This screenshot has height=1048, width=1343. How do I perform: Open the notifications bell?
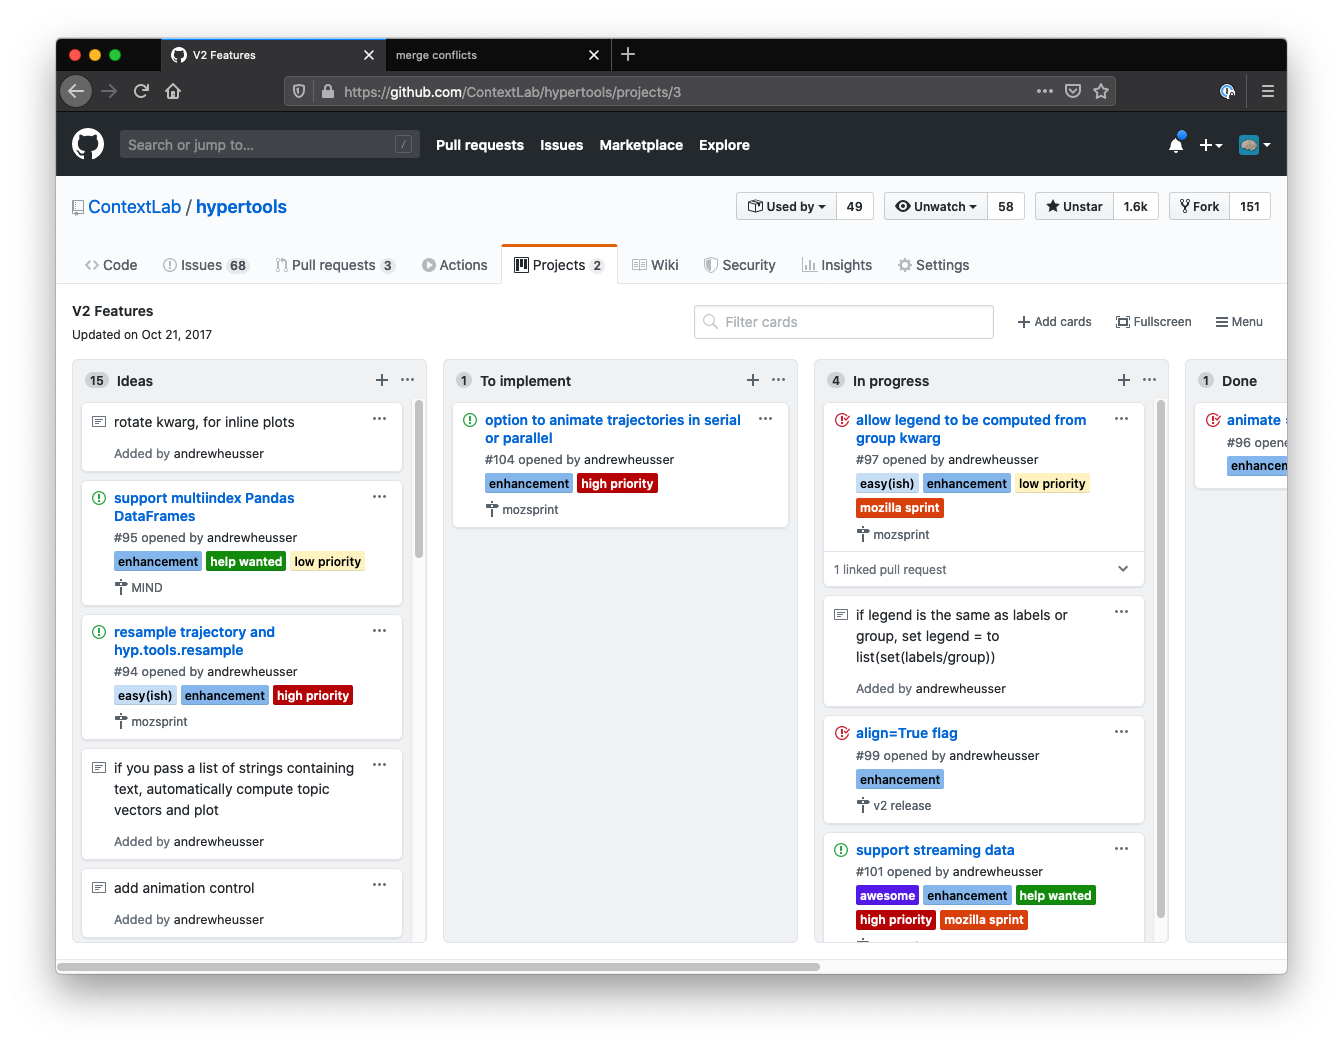click(x=1176, y=145)
